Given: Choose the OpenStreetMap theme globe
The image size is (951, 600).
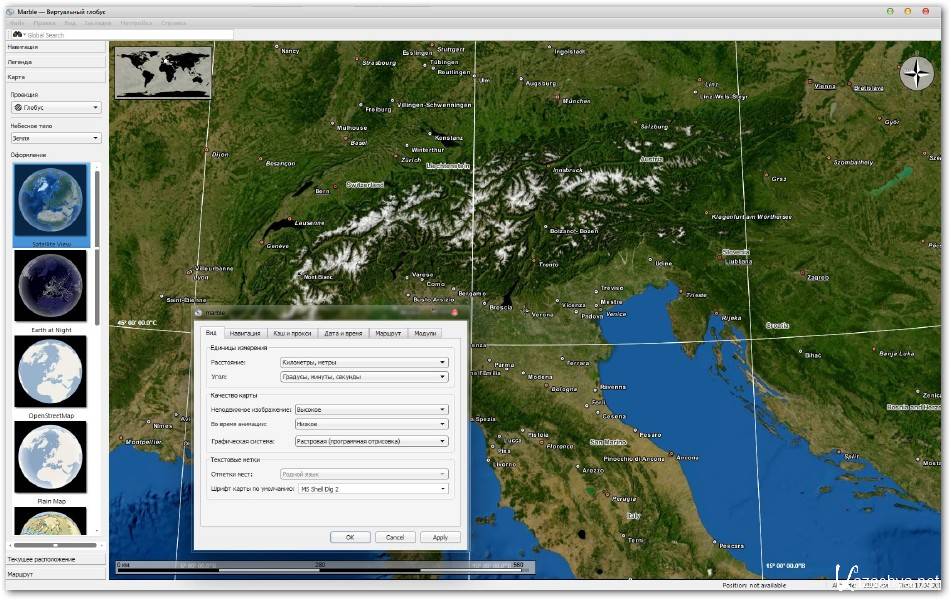Looking at the screenshot, I should (50, 371).
